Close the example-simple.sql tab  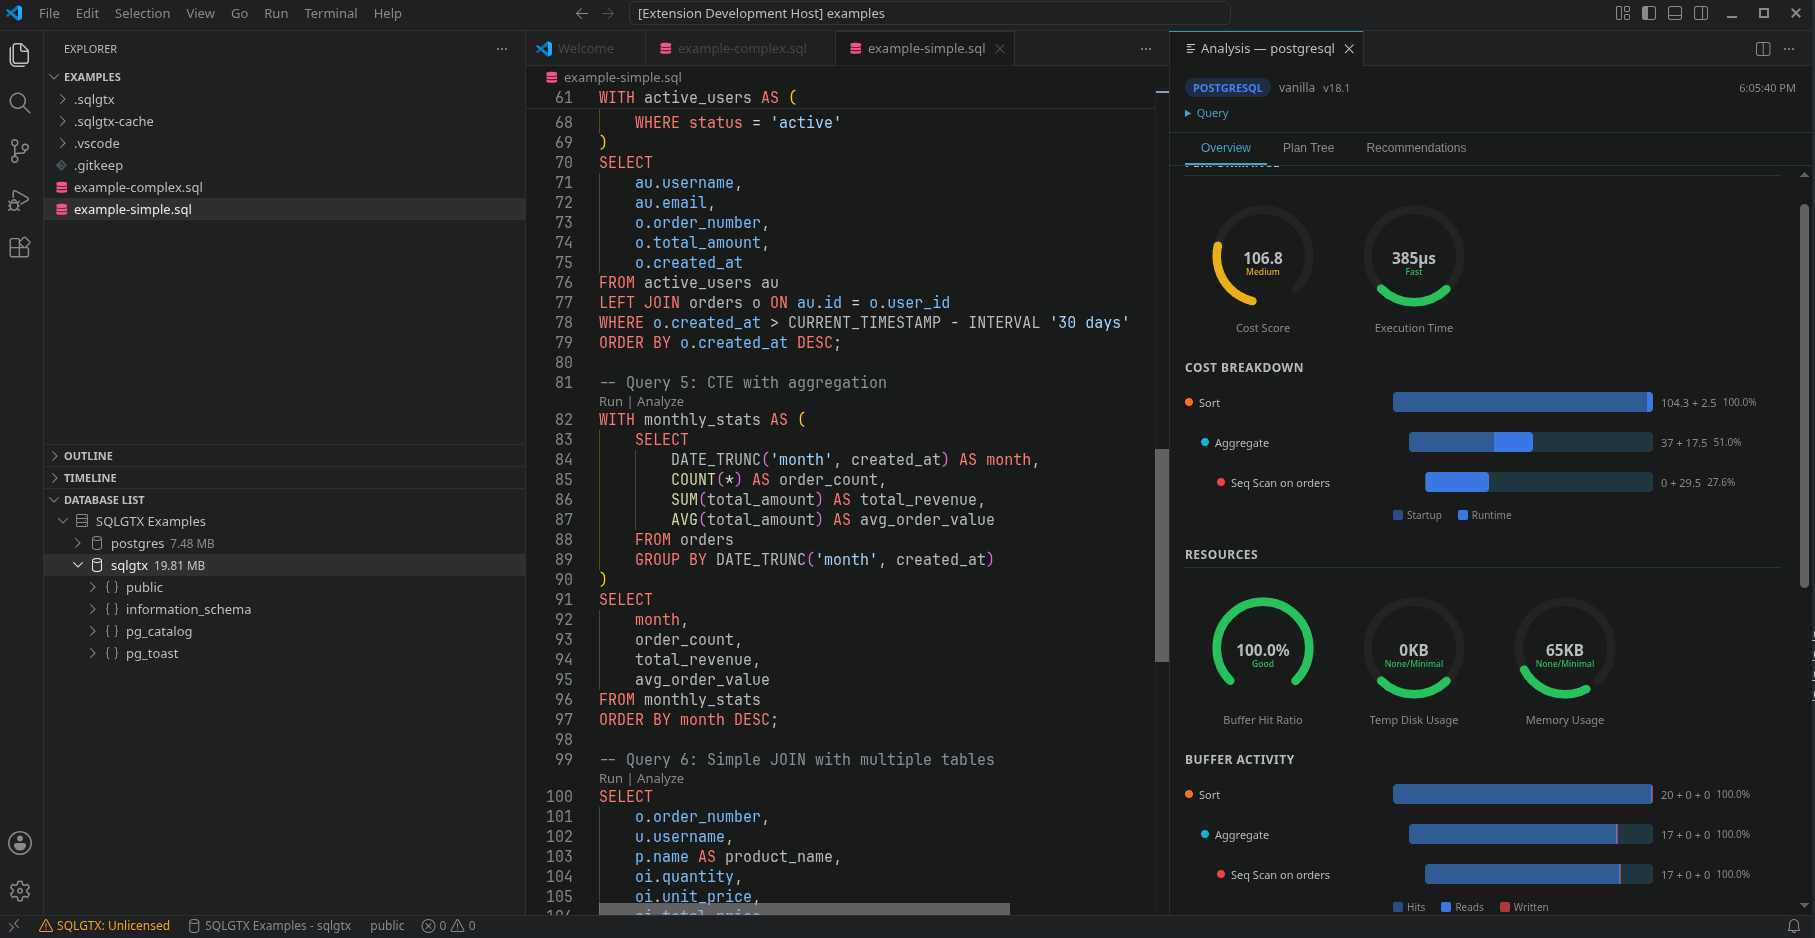coord(1000,49)
